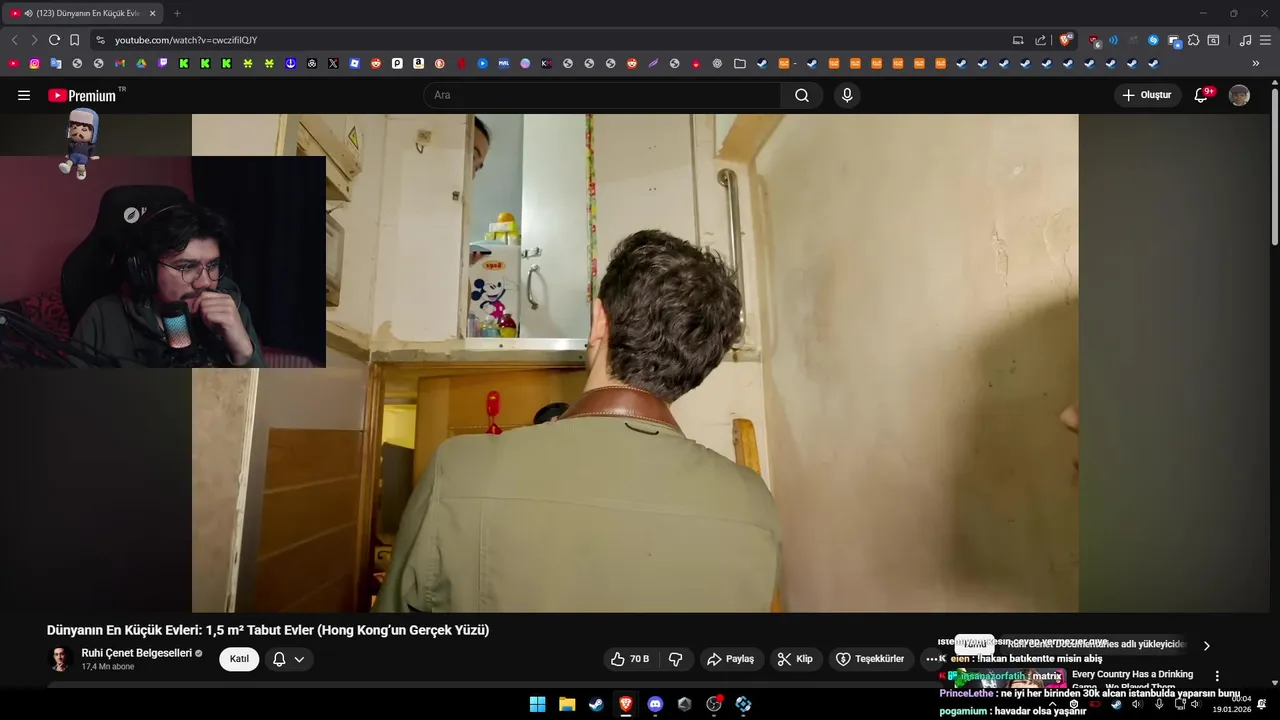The height and width of the screenshot is (720, 1280).
Task: Open the music note media control icon
Action: [x=1245, y=40]
